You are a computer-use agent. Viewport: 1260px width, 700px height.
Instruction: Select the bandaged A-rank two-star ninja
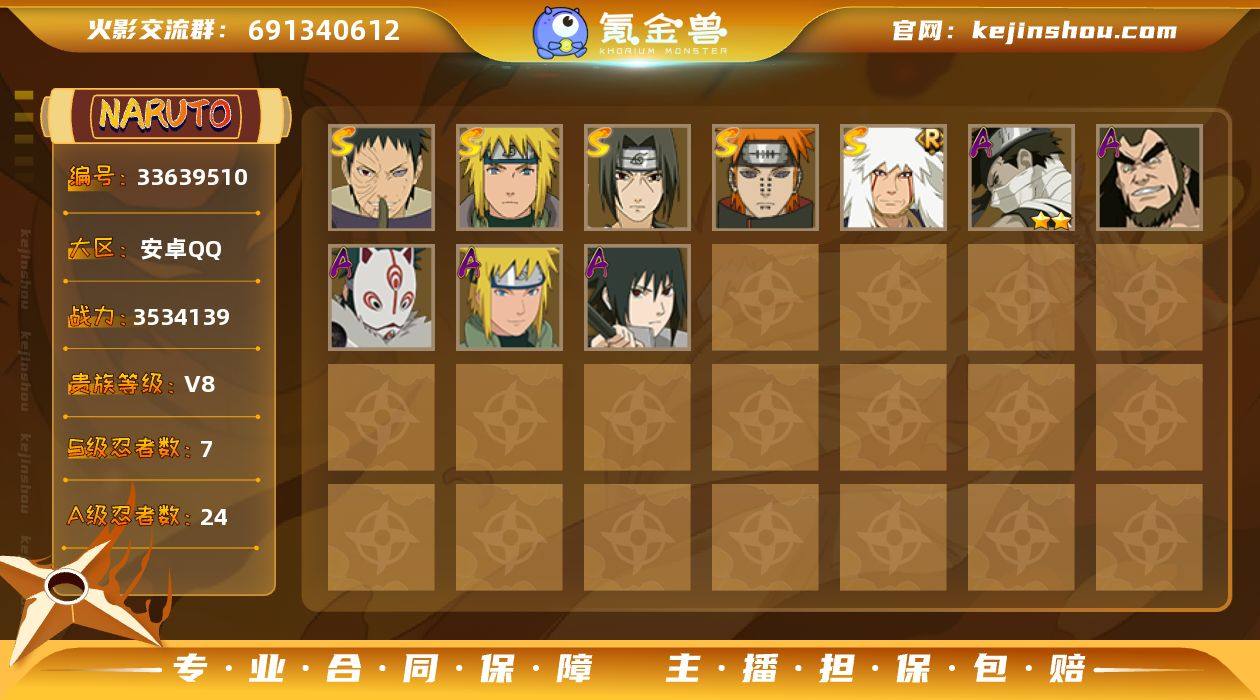[x=1021, y=178]
